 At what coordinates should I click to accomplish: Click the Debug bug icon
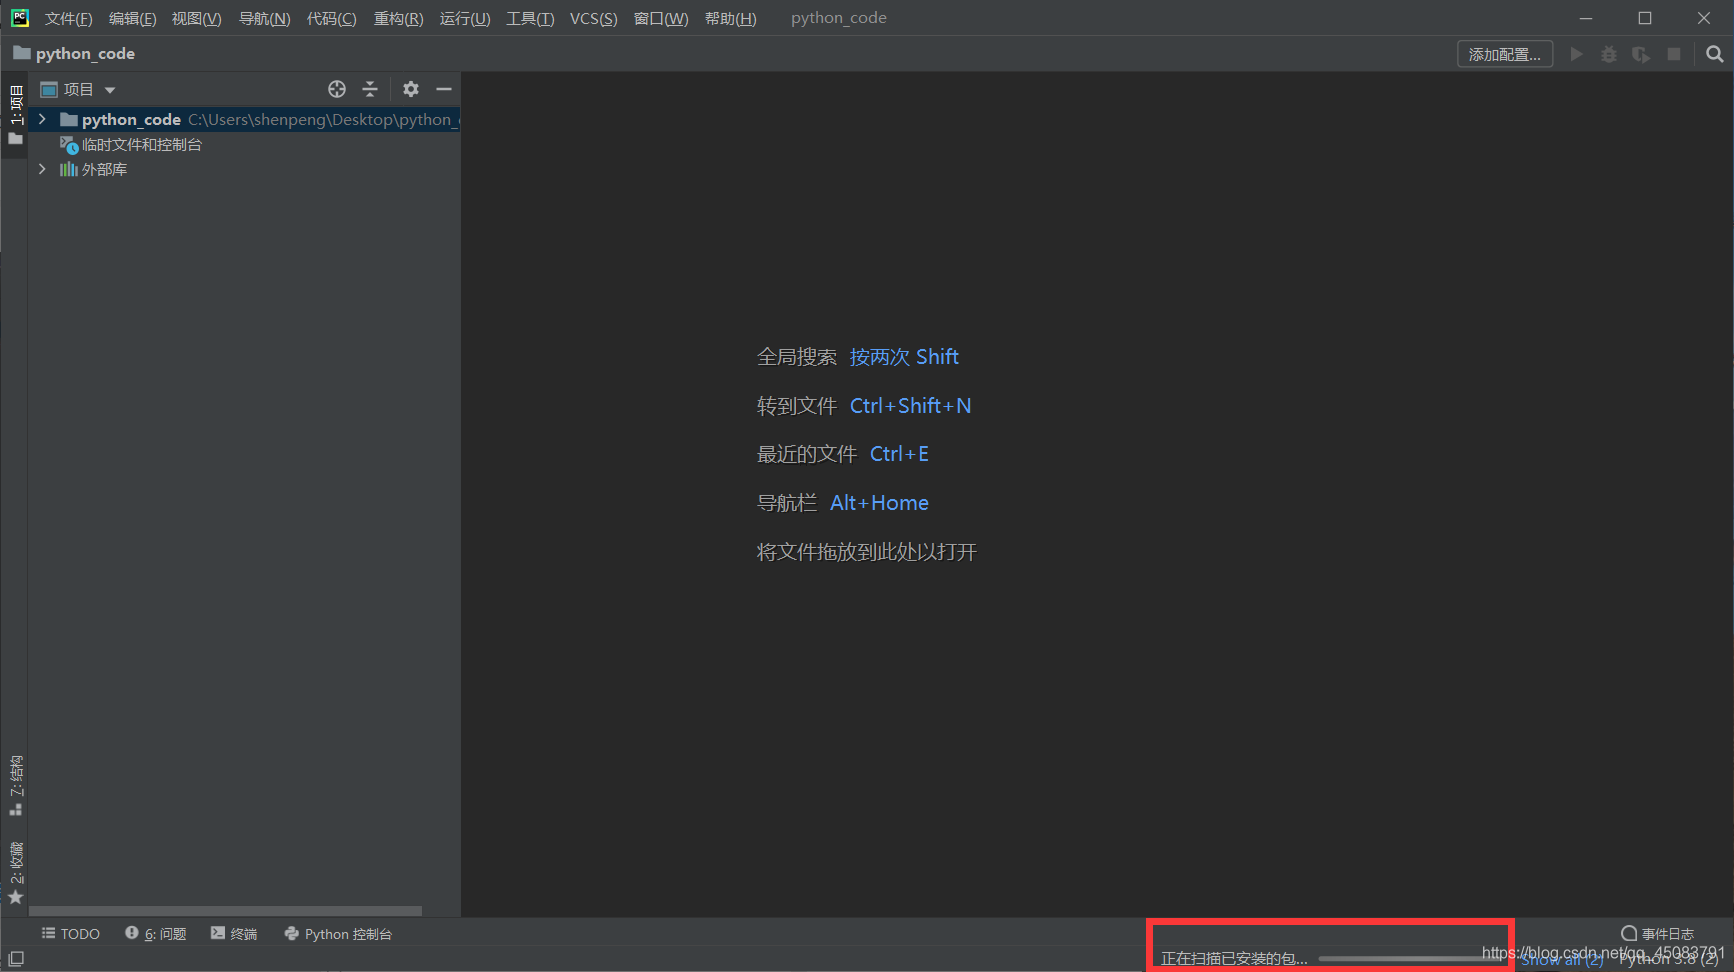[x=1608, y=54]
